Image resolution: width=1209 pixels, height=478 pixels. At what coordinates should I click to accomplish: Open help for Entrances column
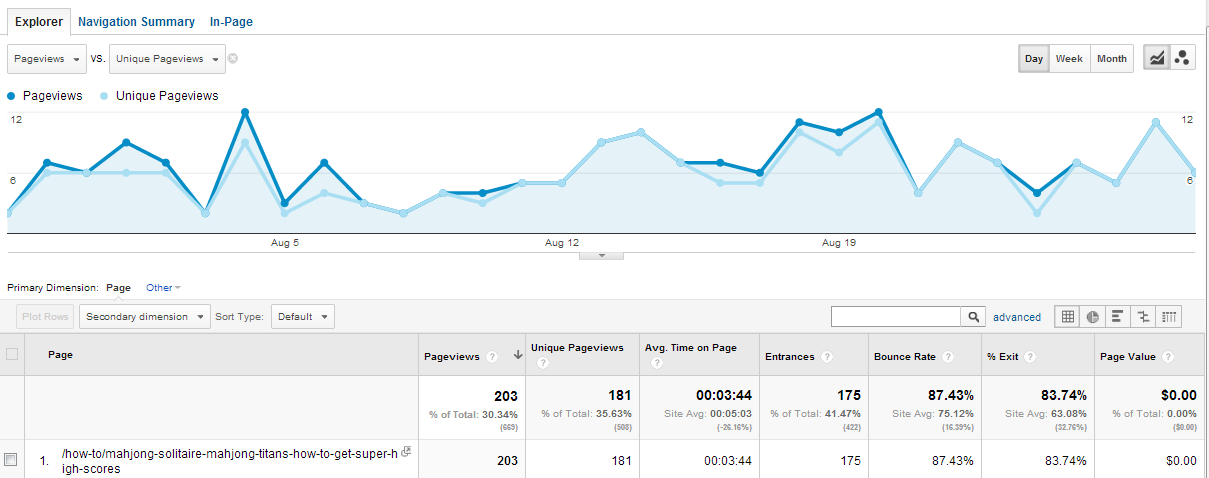[828, 356]
